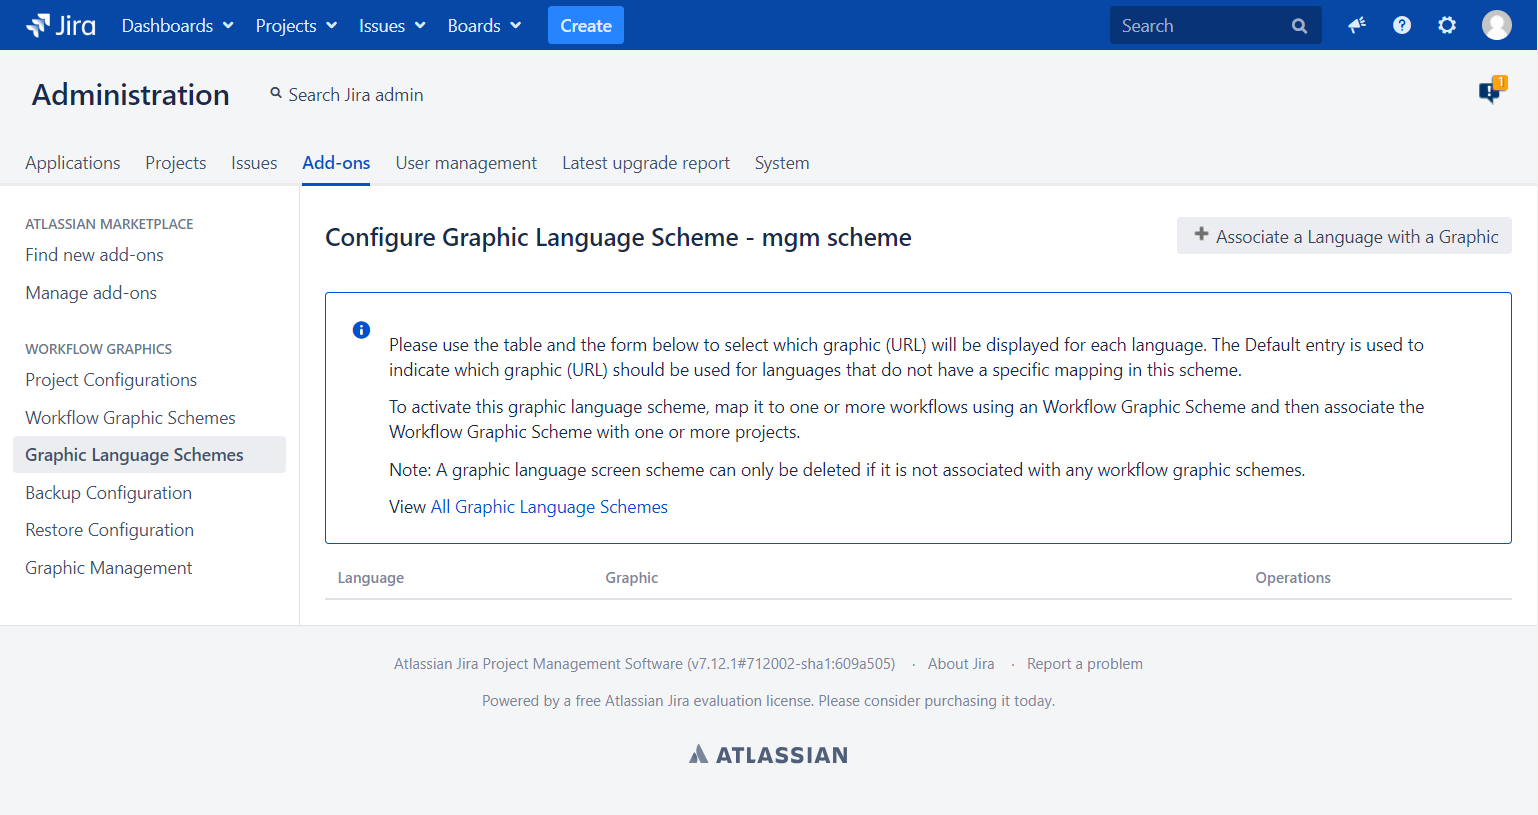Open All Graphic Language Schemes link

(549, 507)
